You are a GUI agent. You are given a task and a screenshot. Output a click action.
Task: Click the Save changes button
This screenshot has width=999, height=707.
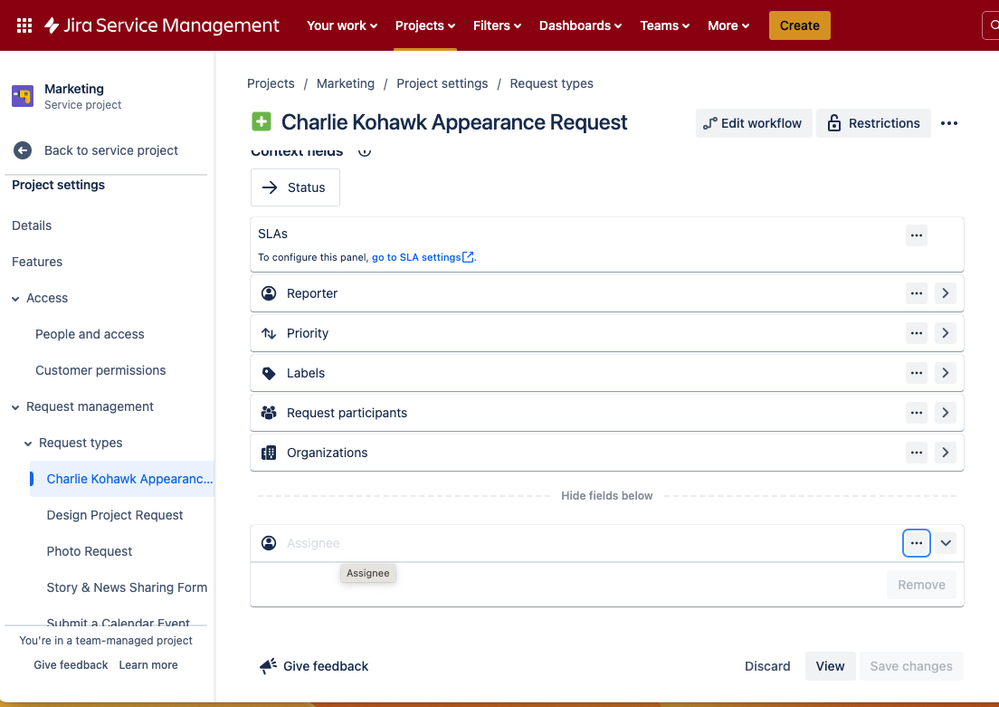(911, 666)
